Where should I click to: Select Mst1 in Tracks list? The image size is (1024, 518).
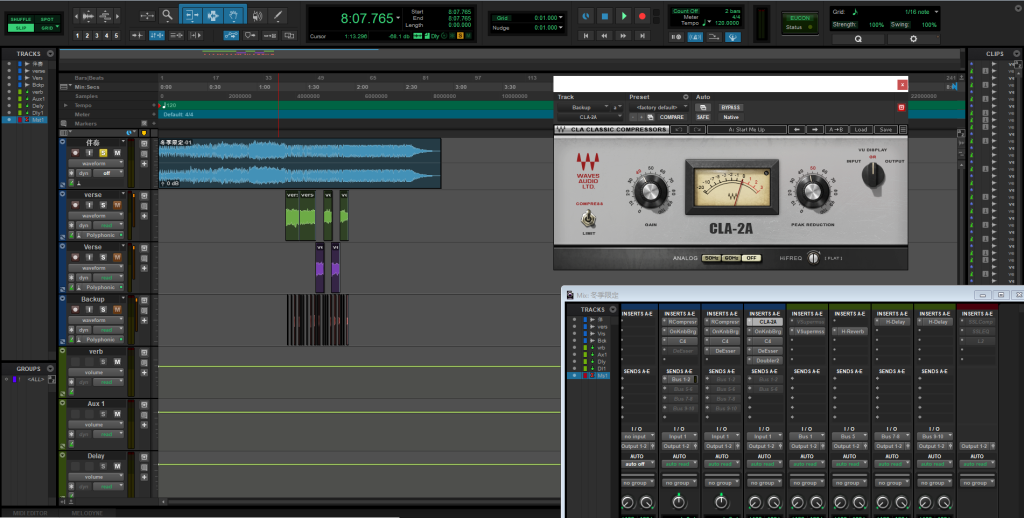pyautogui.click(x=38, y=120)
